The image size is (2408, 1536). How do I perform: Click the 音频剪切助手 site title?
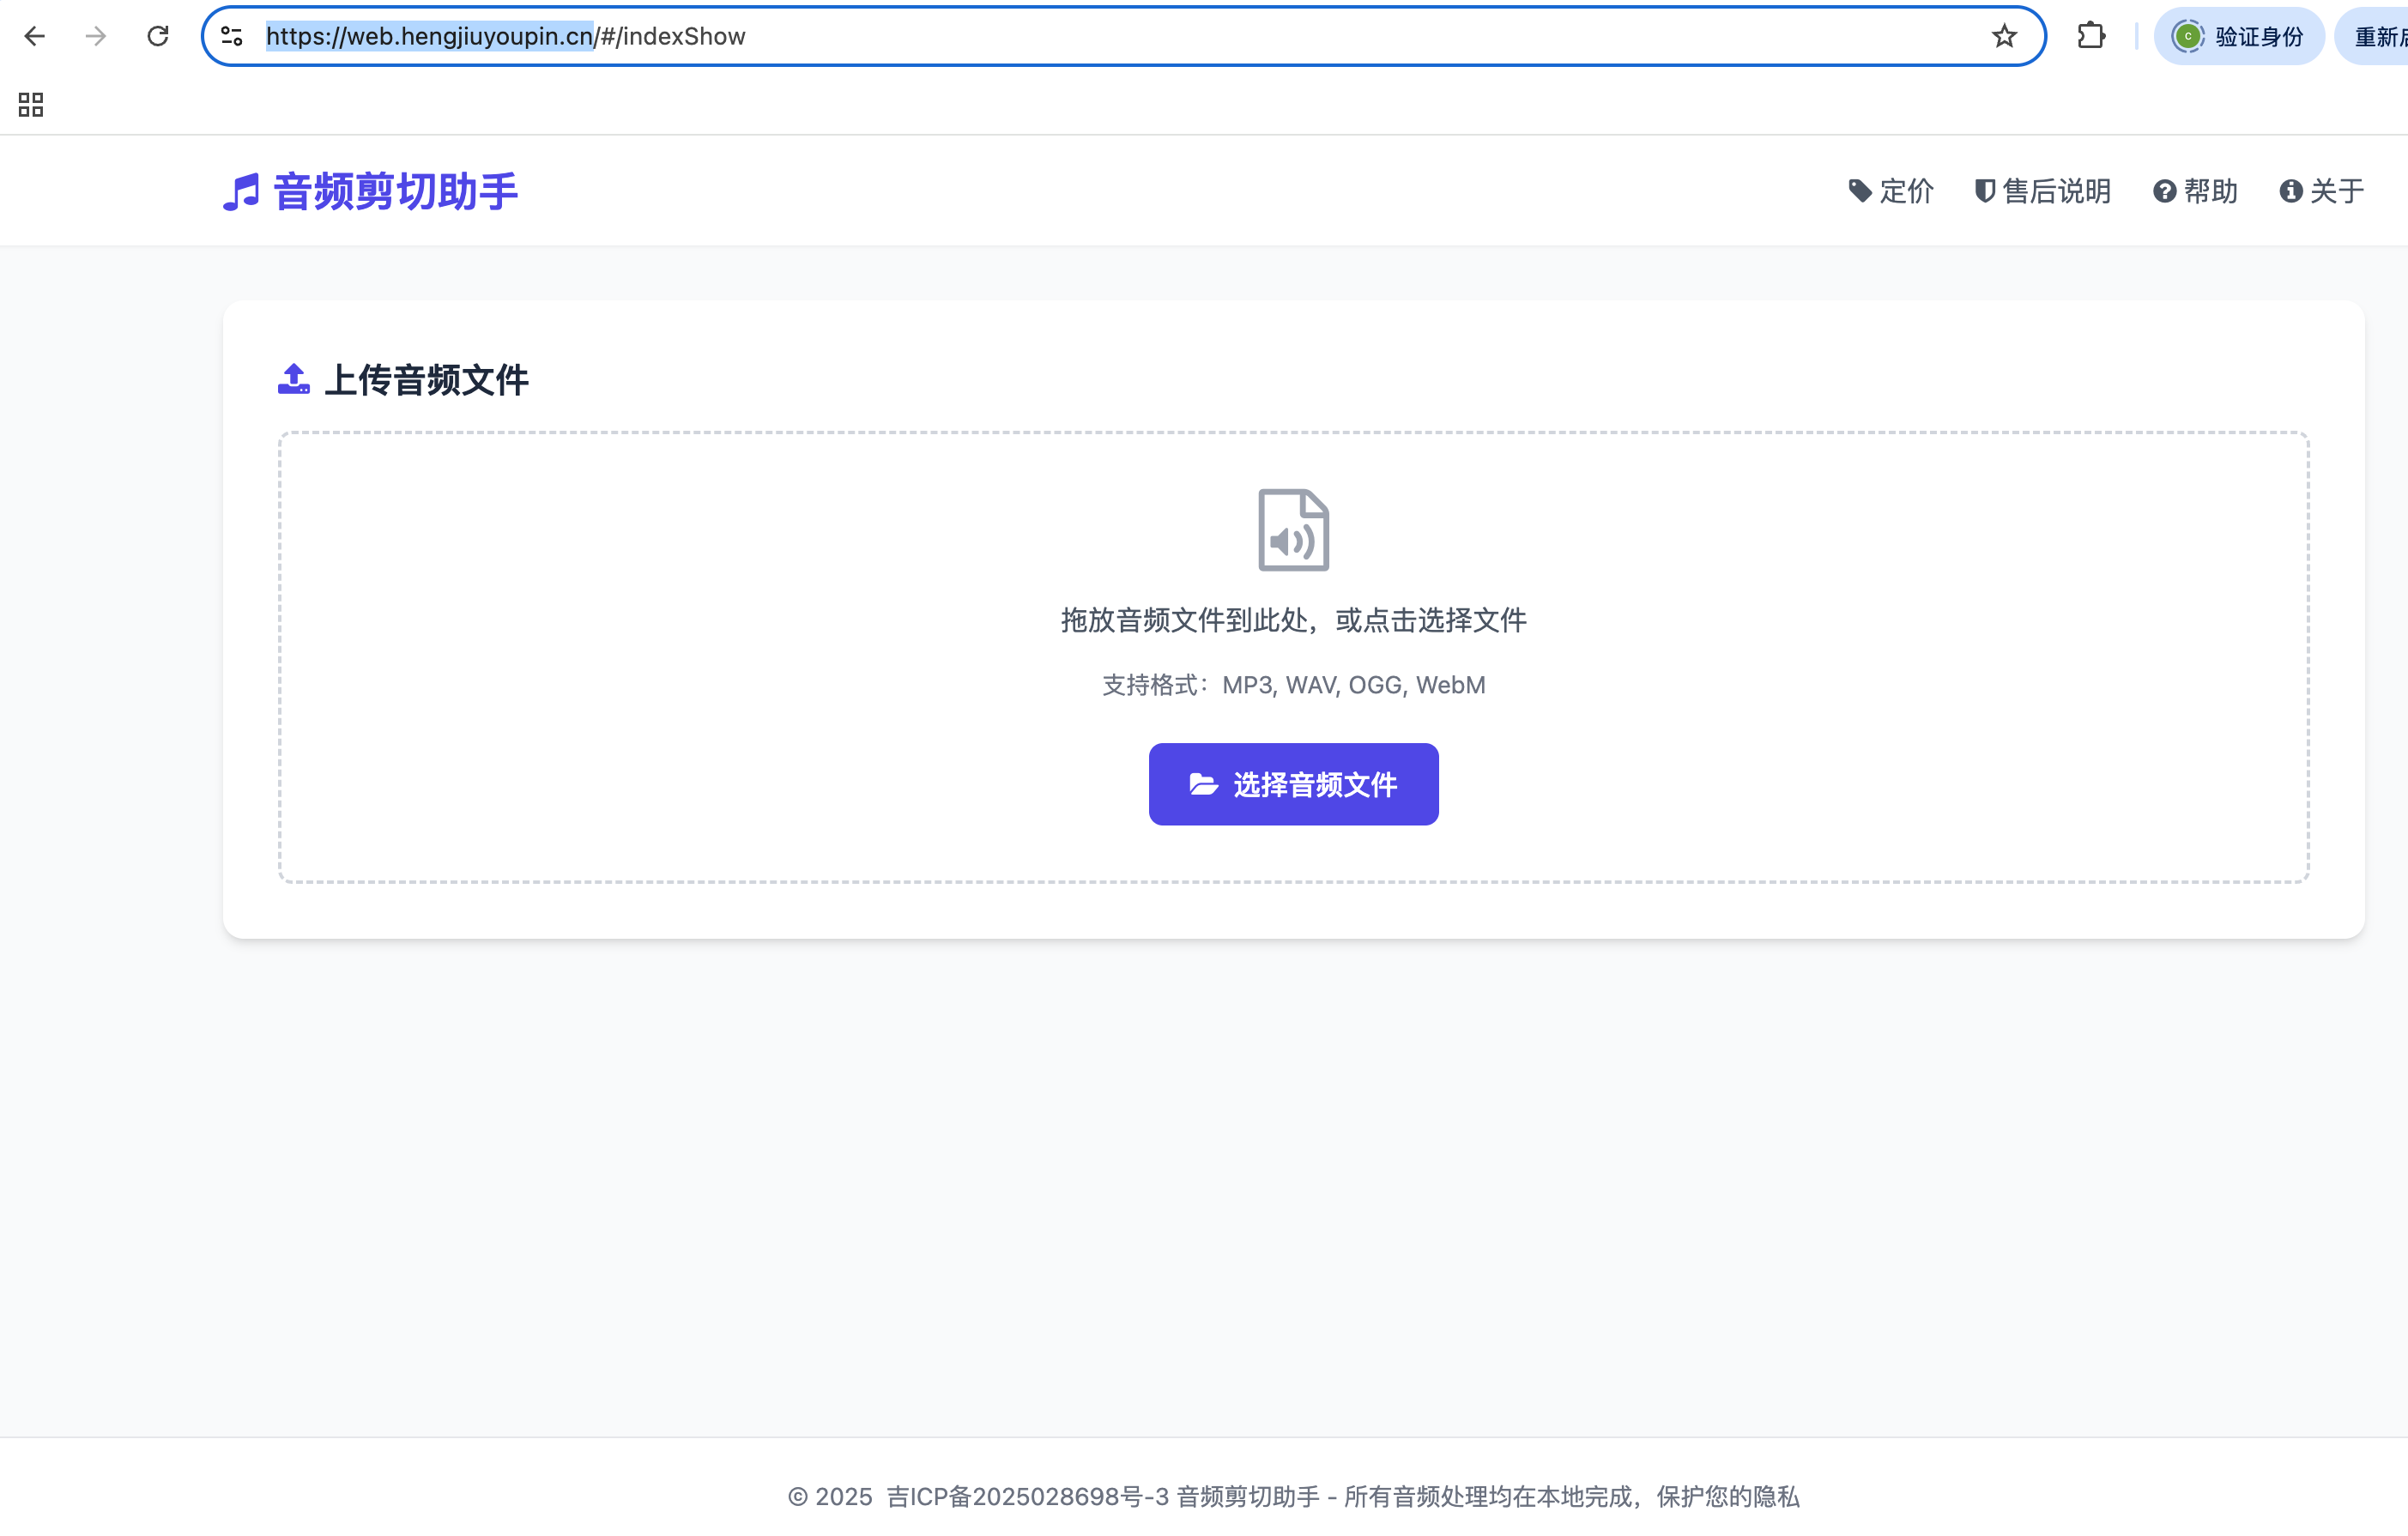396,192
